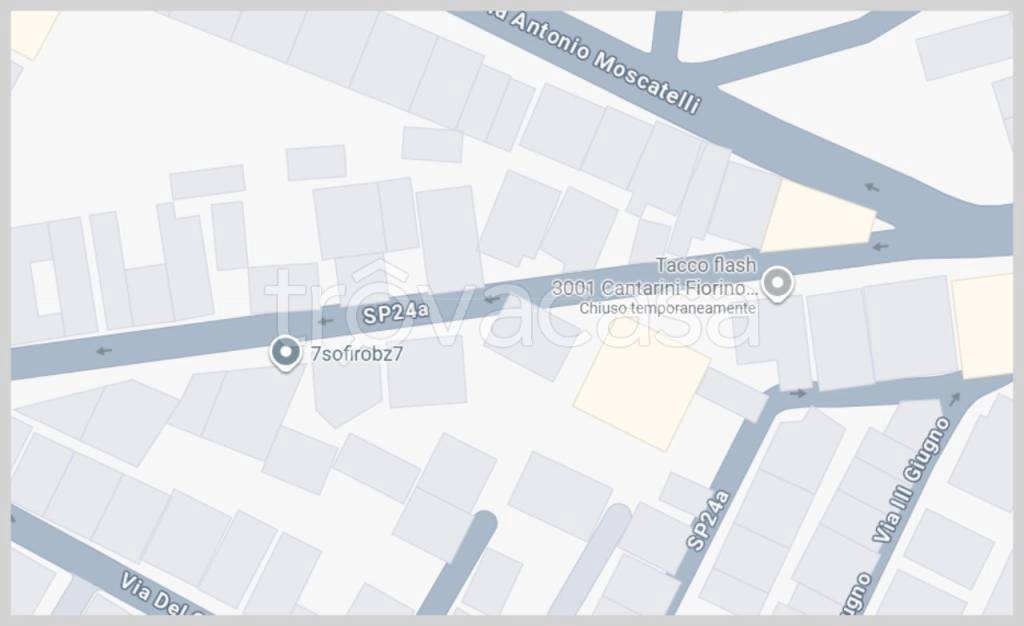Click the left-pointing arrow just left of the horizontal SP24a label
This screenshot has width=1024, height=626.
tap(325, 321)
